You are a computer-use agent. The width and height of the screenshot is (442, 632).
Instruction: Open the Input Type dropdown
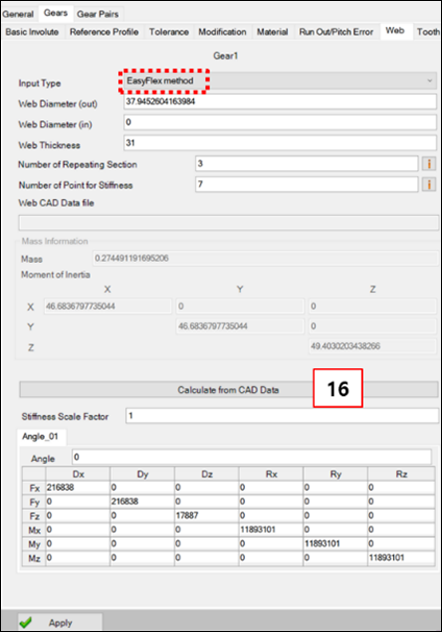click(x=280, y=81)
